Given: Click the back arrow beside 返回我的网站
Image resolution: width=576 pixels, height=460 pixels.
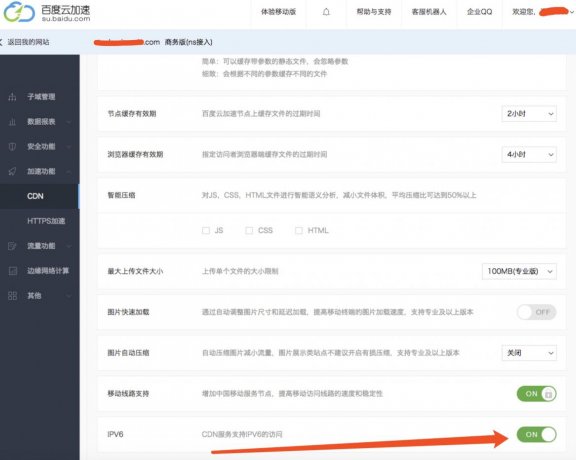Looking at the screenshot, I should coord(1,42).
